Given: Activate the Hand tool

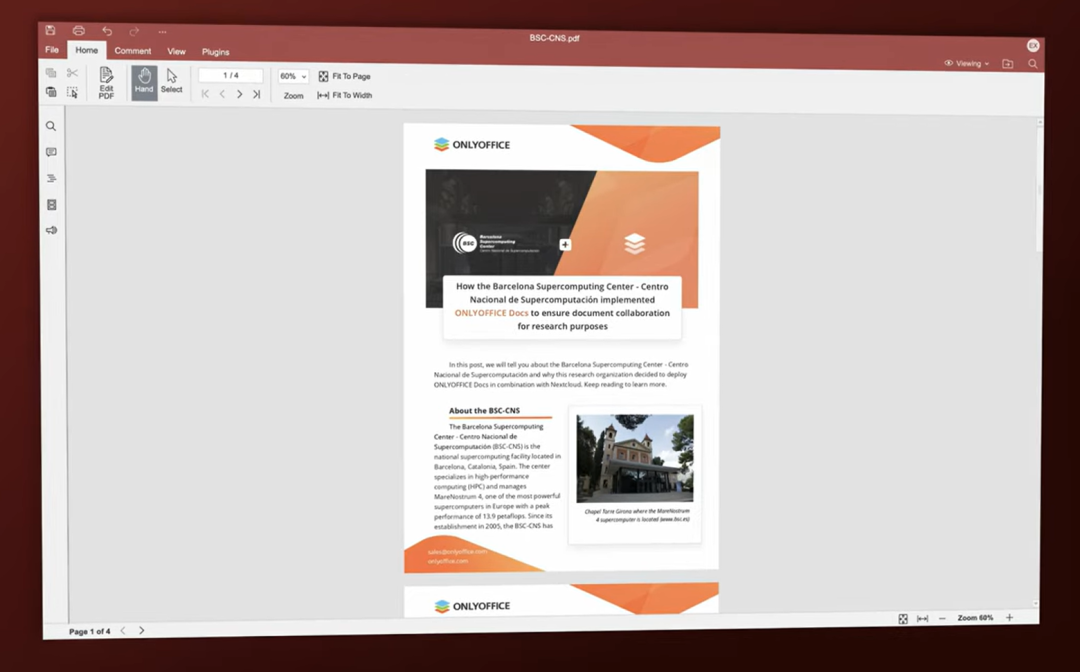Looking at the screenshot, I should click(x=144, y=83).
